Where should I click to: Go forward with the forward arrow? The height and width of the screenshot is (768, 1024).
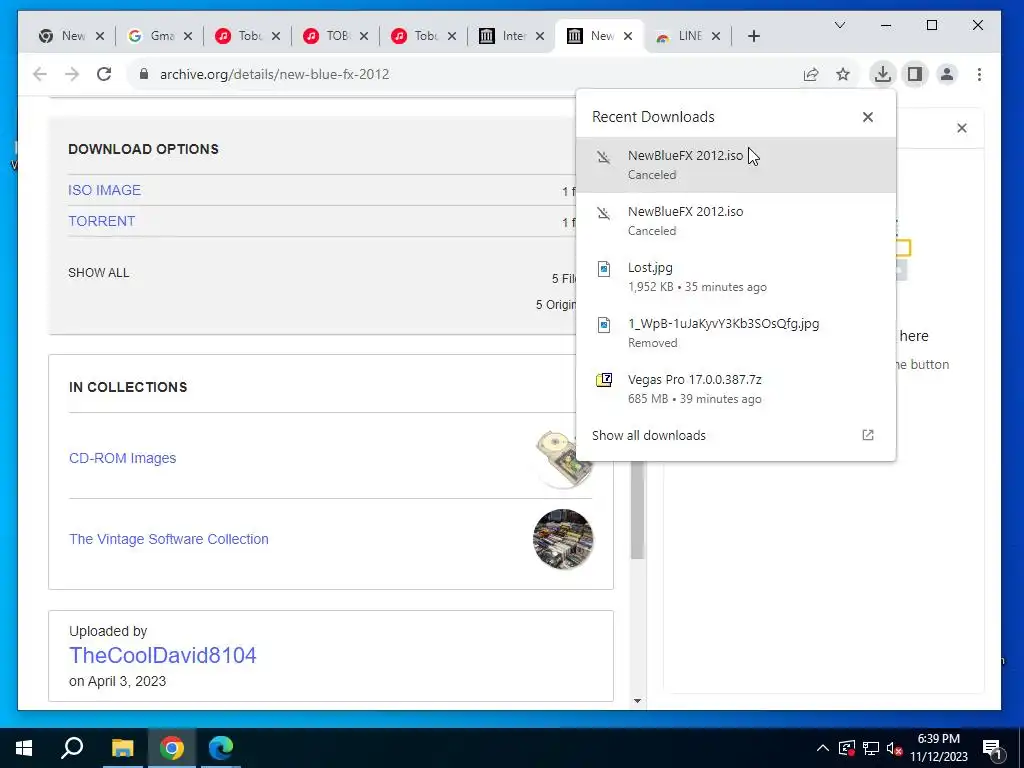[x=72, y=74]
